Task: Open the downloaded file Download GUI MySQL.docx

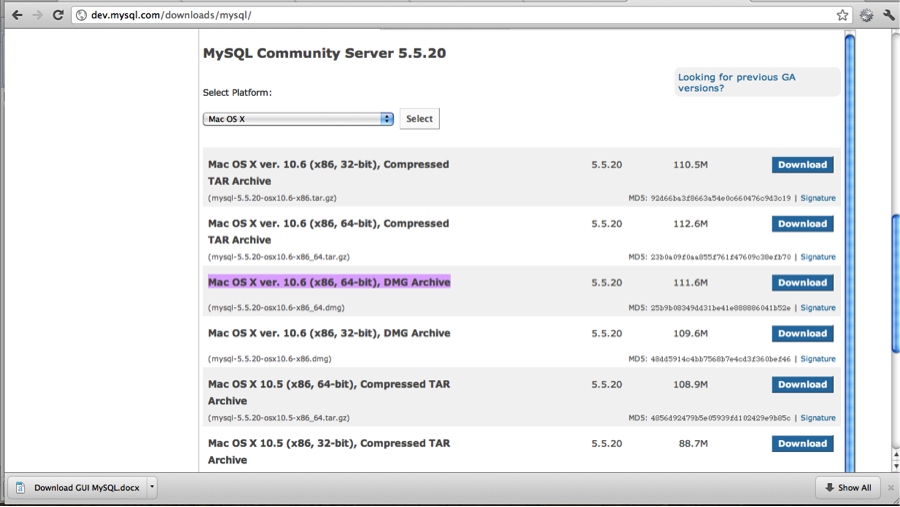Action: pyautogui.click(x=78, y=488)
